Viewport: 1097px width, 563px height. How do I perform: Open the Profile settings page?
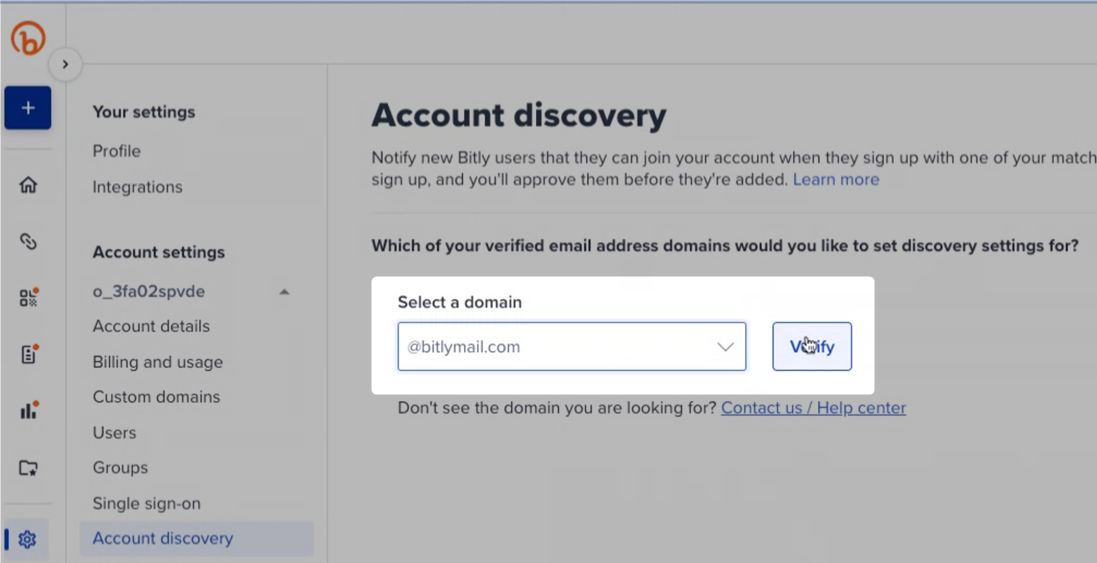pos(117,151)
